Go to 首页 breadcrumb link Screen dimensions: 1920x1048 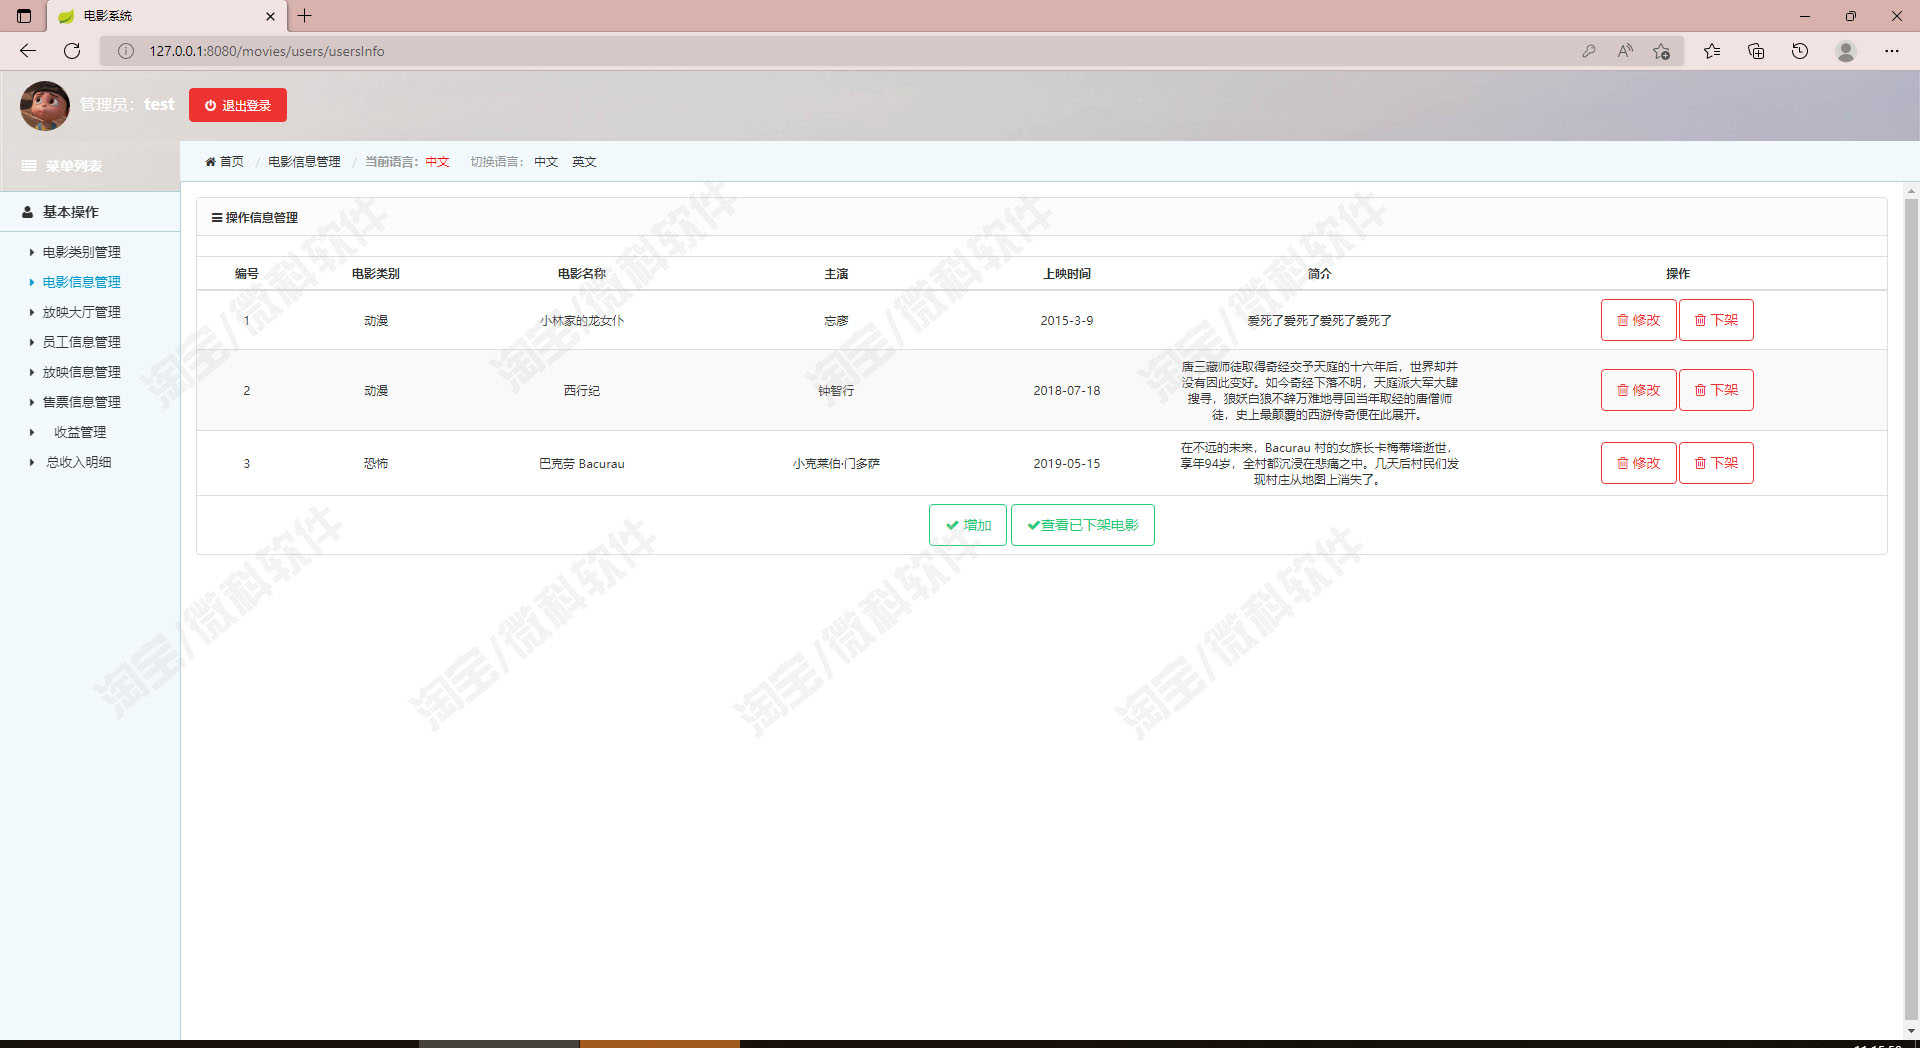225,162
